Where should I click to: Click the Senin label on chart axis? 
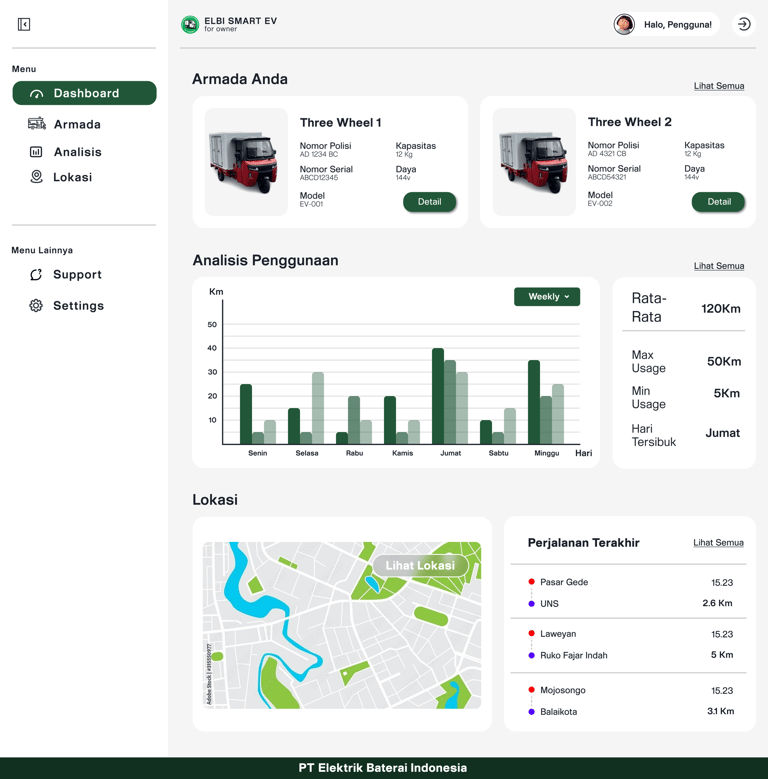point(257,453)
